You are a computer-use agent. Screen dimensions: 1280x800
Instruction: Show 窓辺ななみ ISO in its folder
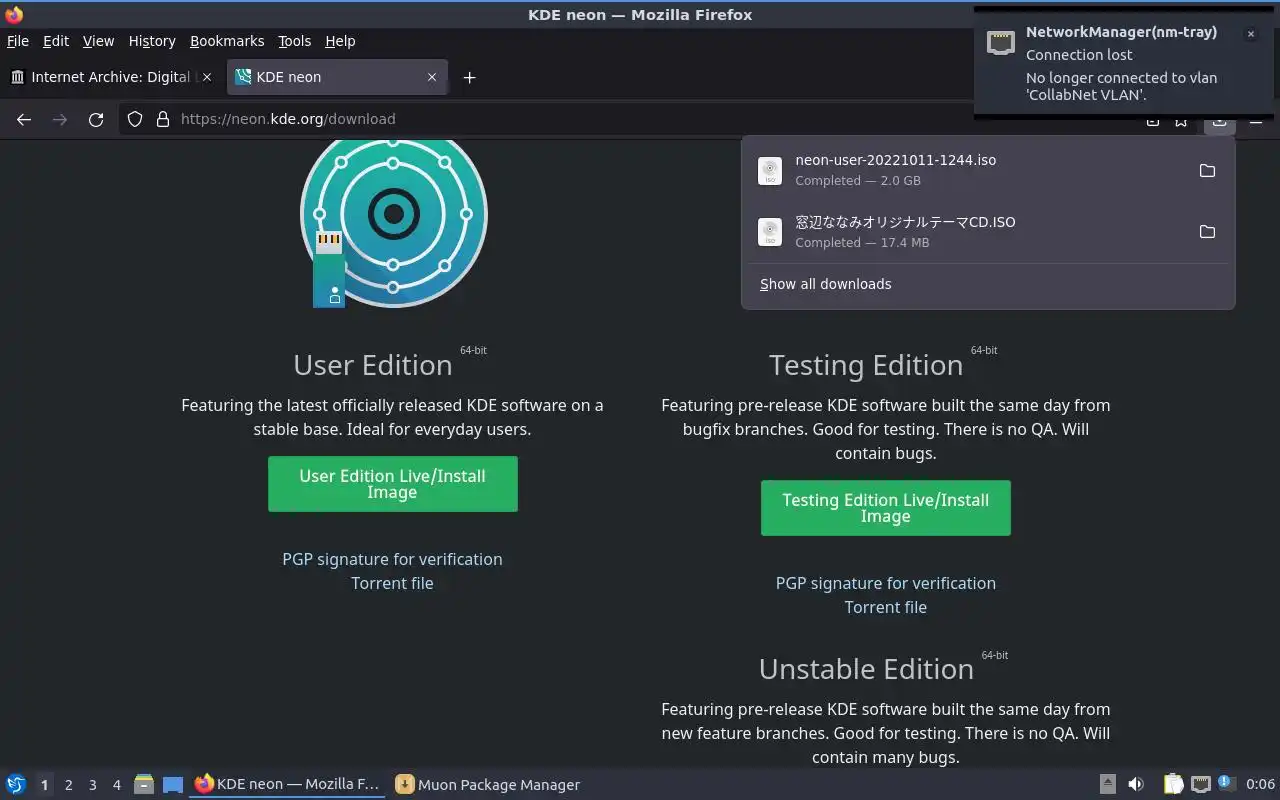1207,232
